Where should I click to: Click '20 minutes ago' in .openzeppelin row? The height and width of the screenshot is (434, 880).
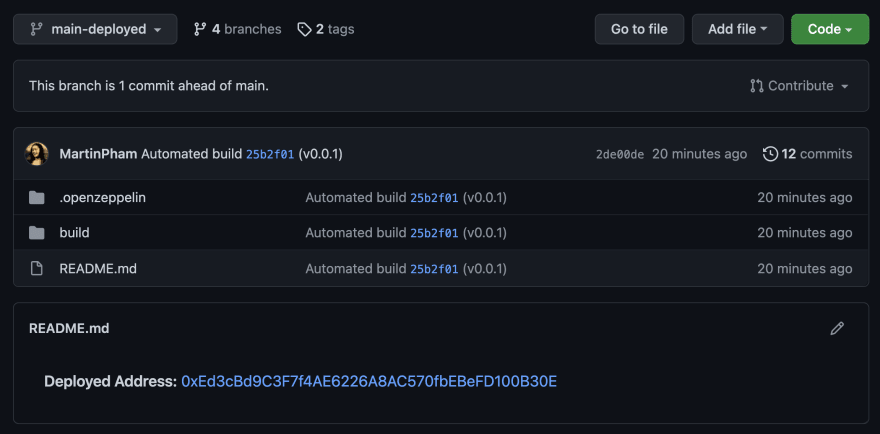point(805,198)
